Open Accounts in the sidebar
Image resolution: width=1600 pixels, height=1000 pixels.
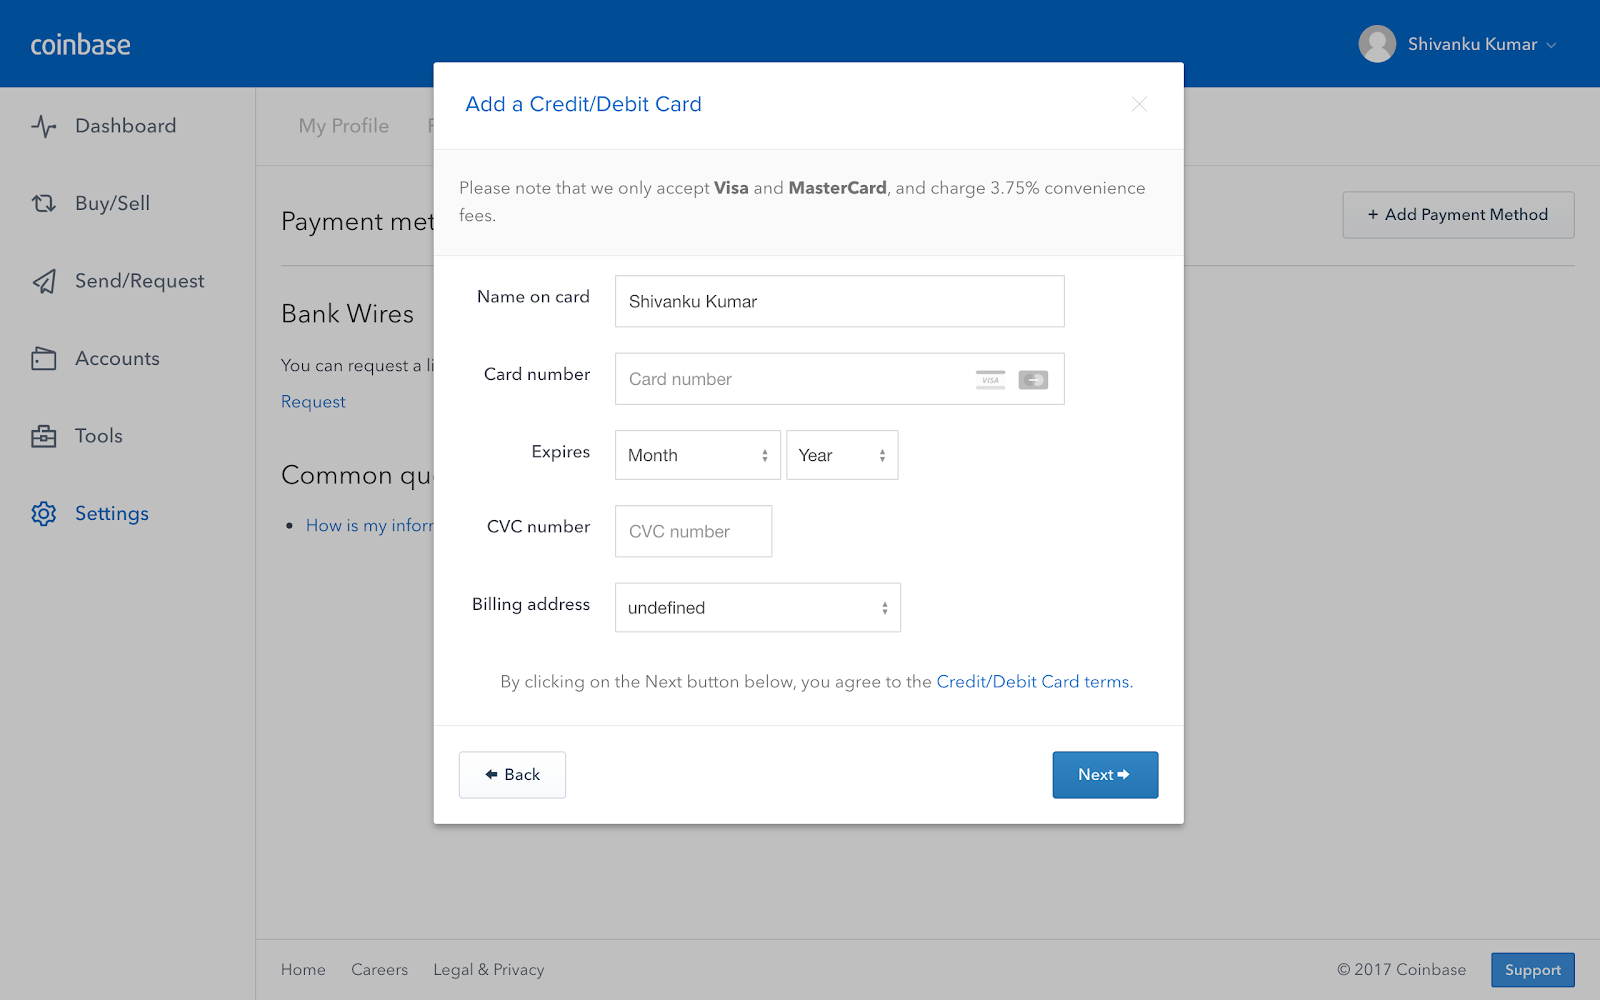pyautogui.click(x=117, y=358)
